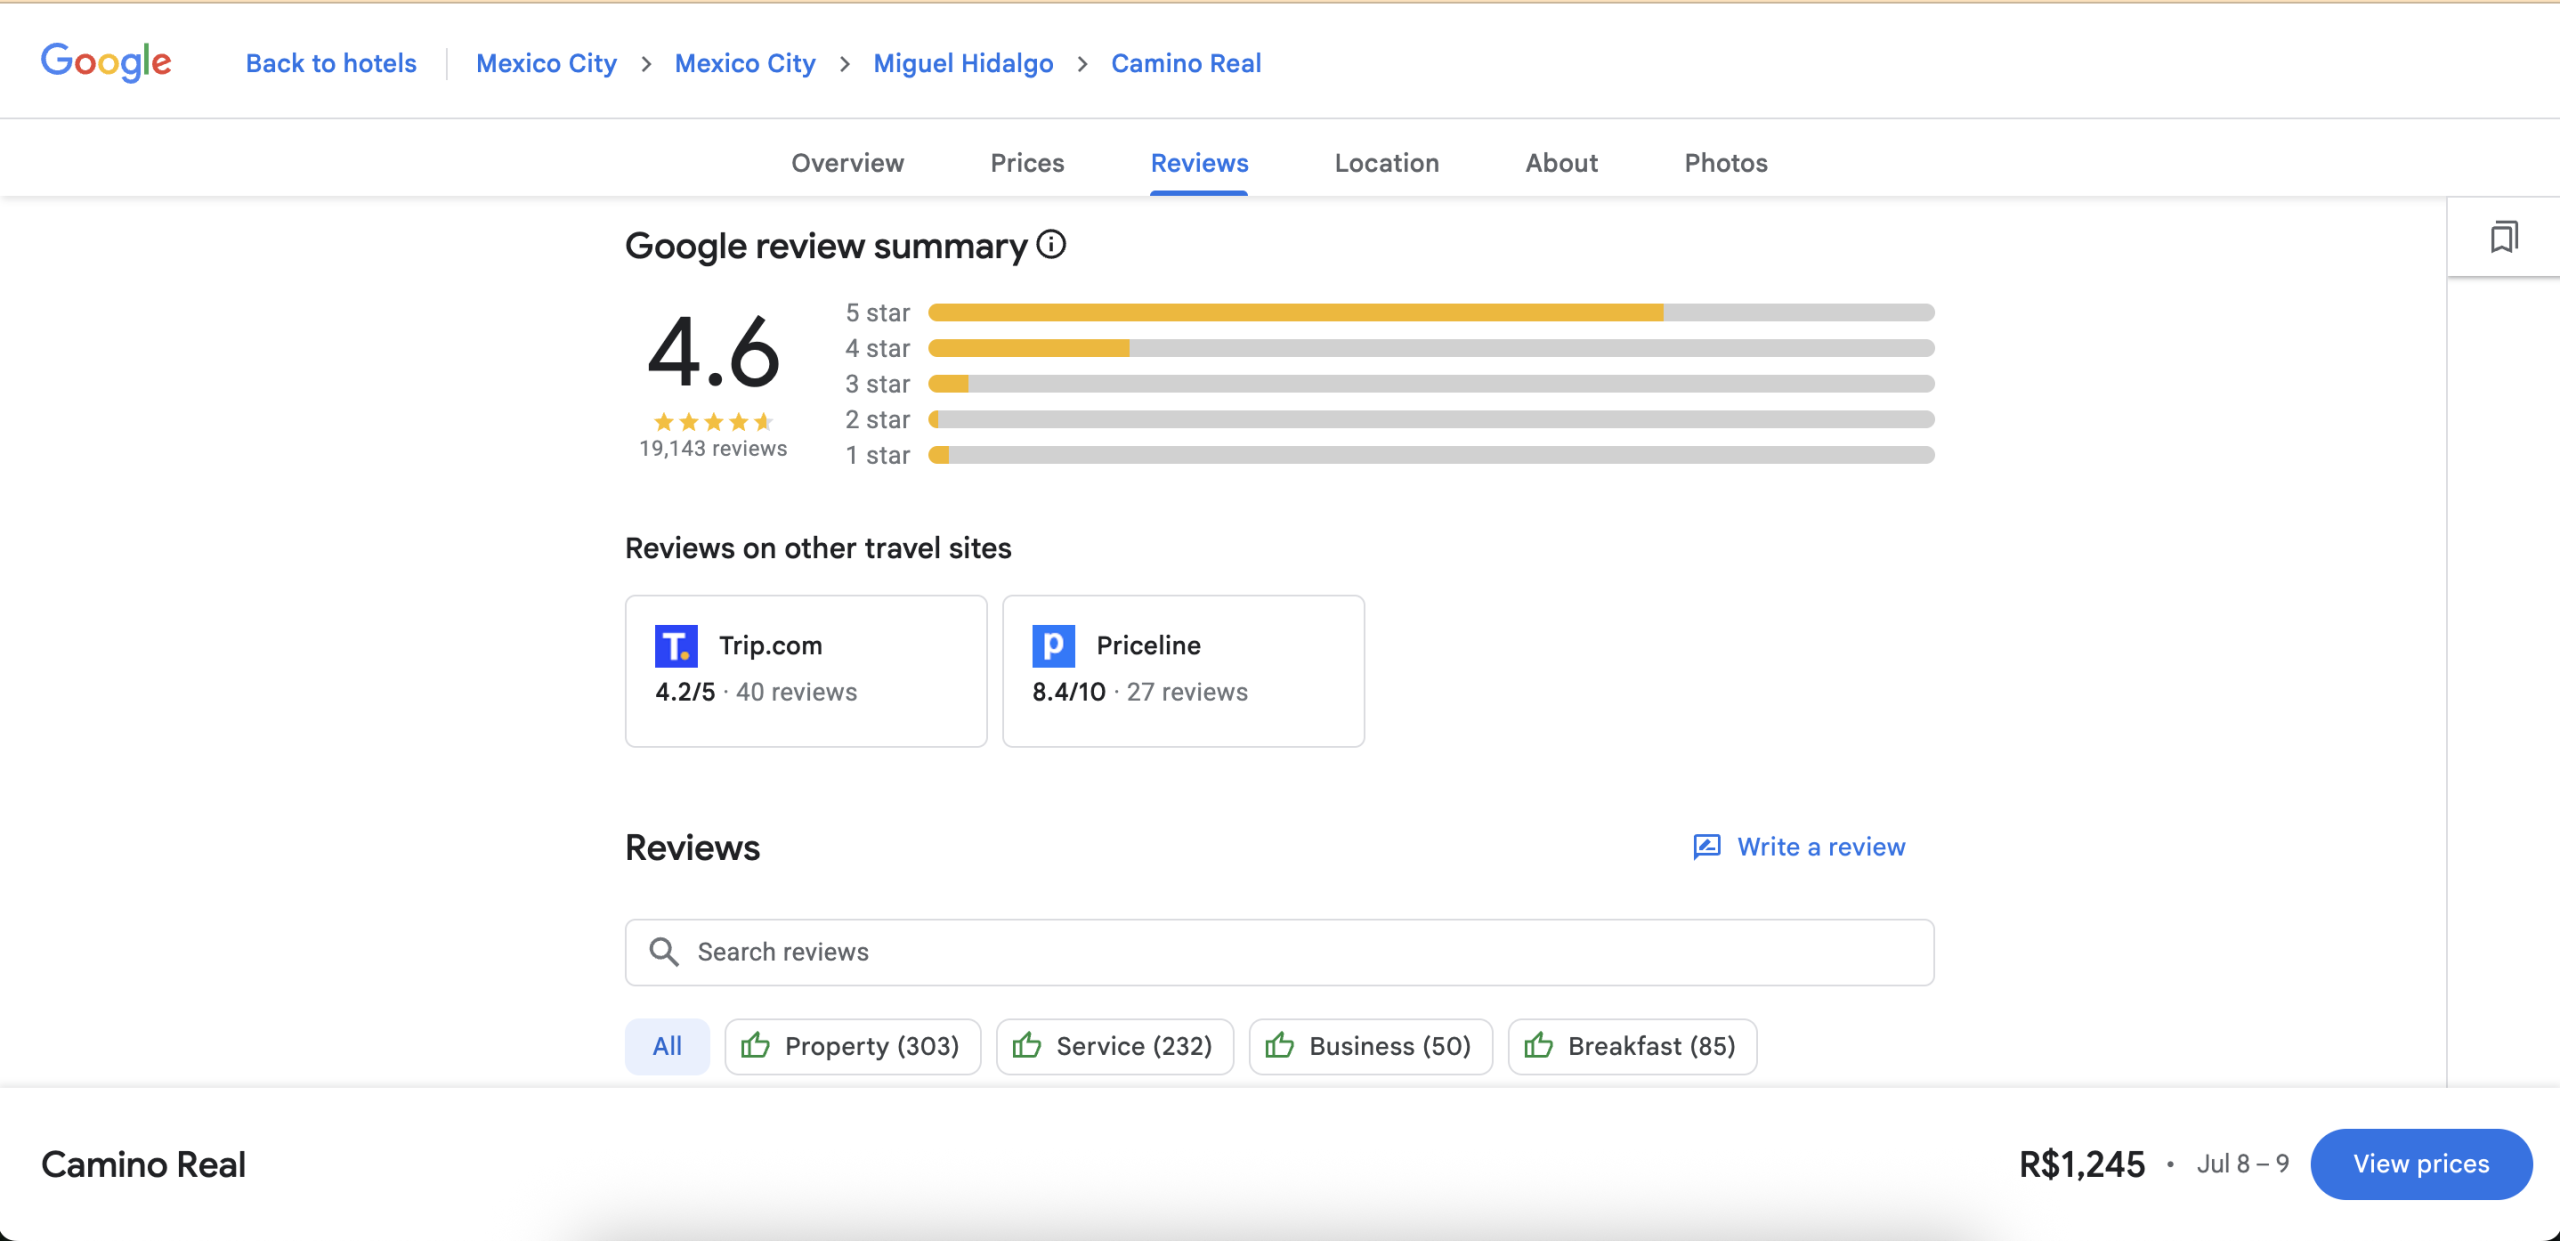Click the 4 star rating bar

coord(1431,348)
